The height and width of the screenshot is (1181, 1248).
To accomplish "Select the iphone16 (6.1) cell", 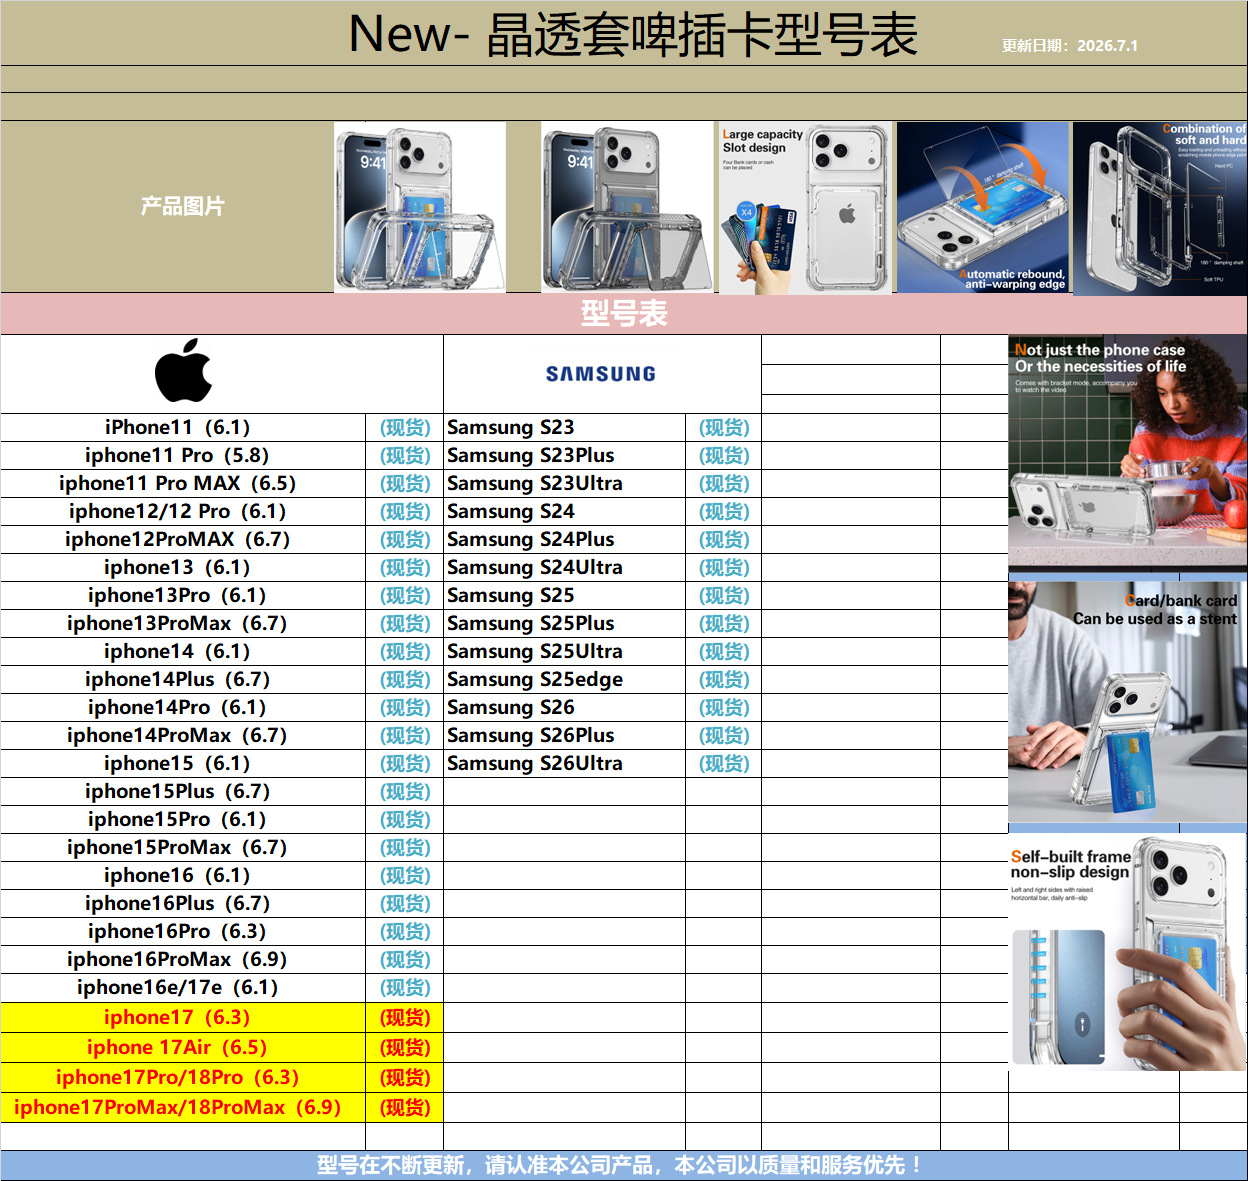I will 183,876.
